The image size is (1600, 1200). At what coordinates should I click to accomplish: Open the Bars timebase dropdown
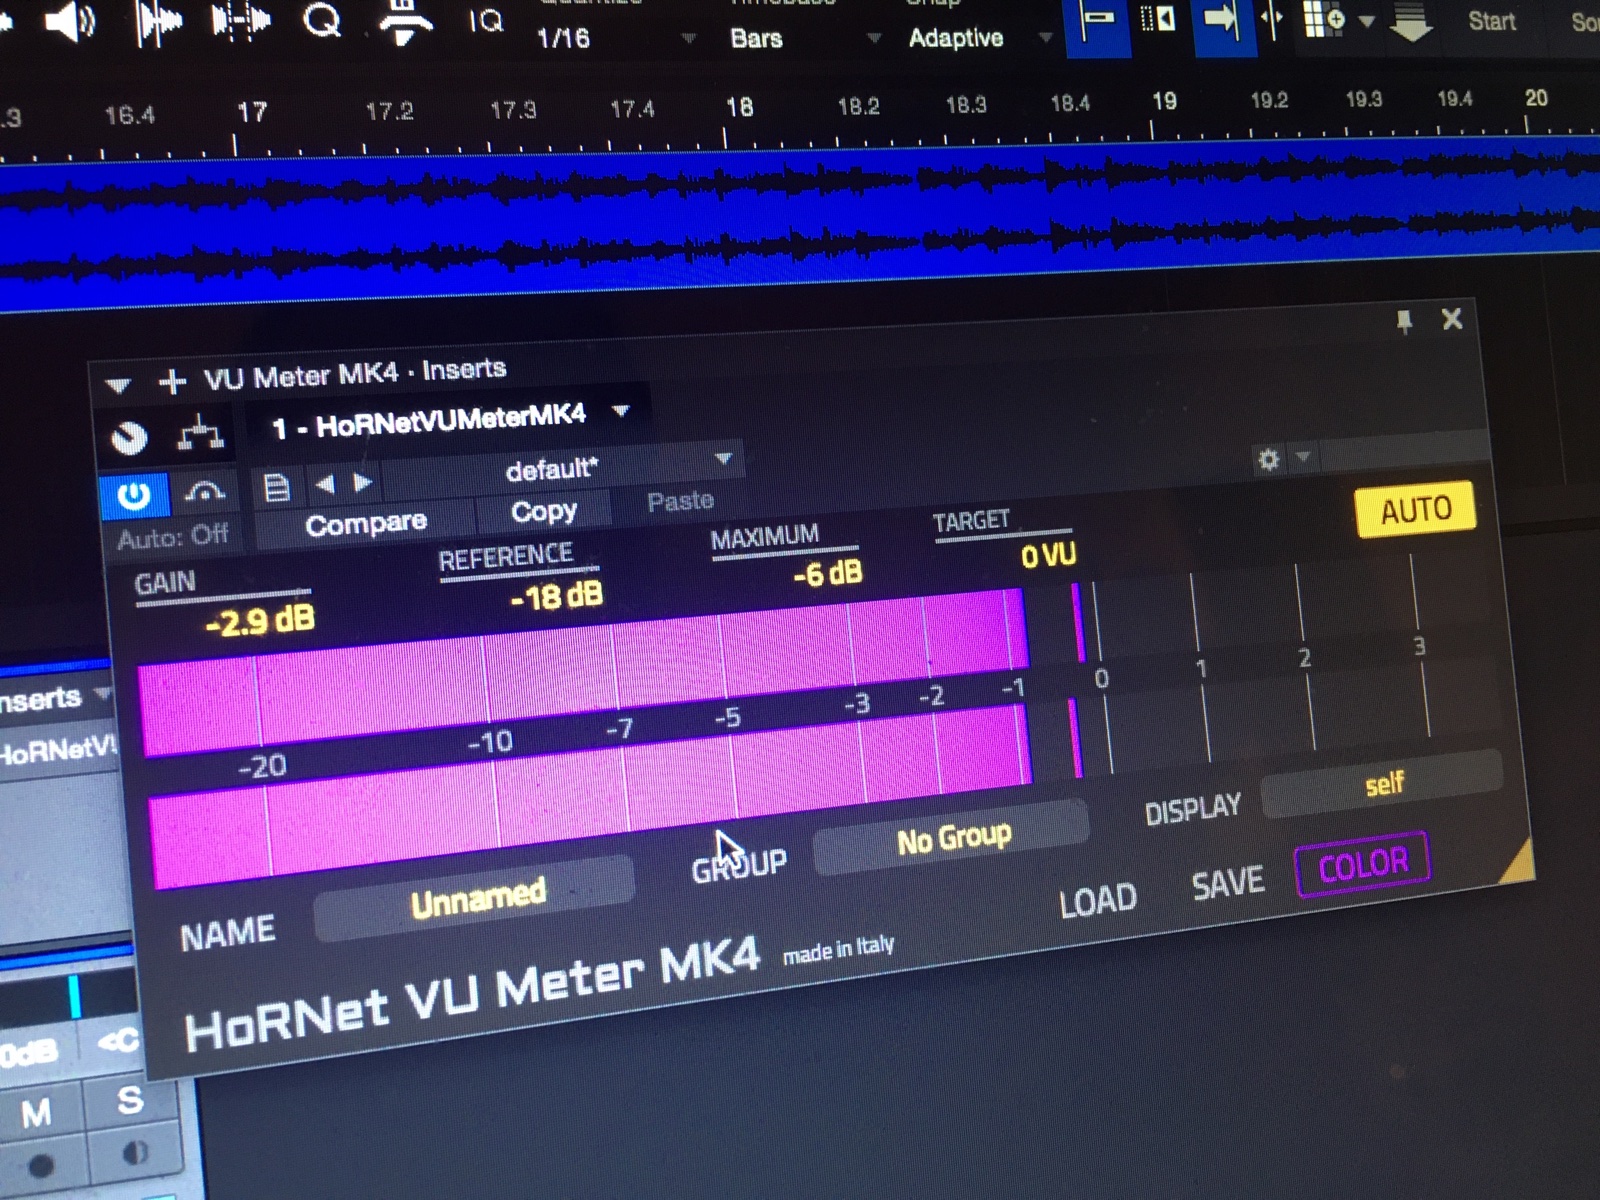[x=804, y=38]
